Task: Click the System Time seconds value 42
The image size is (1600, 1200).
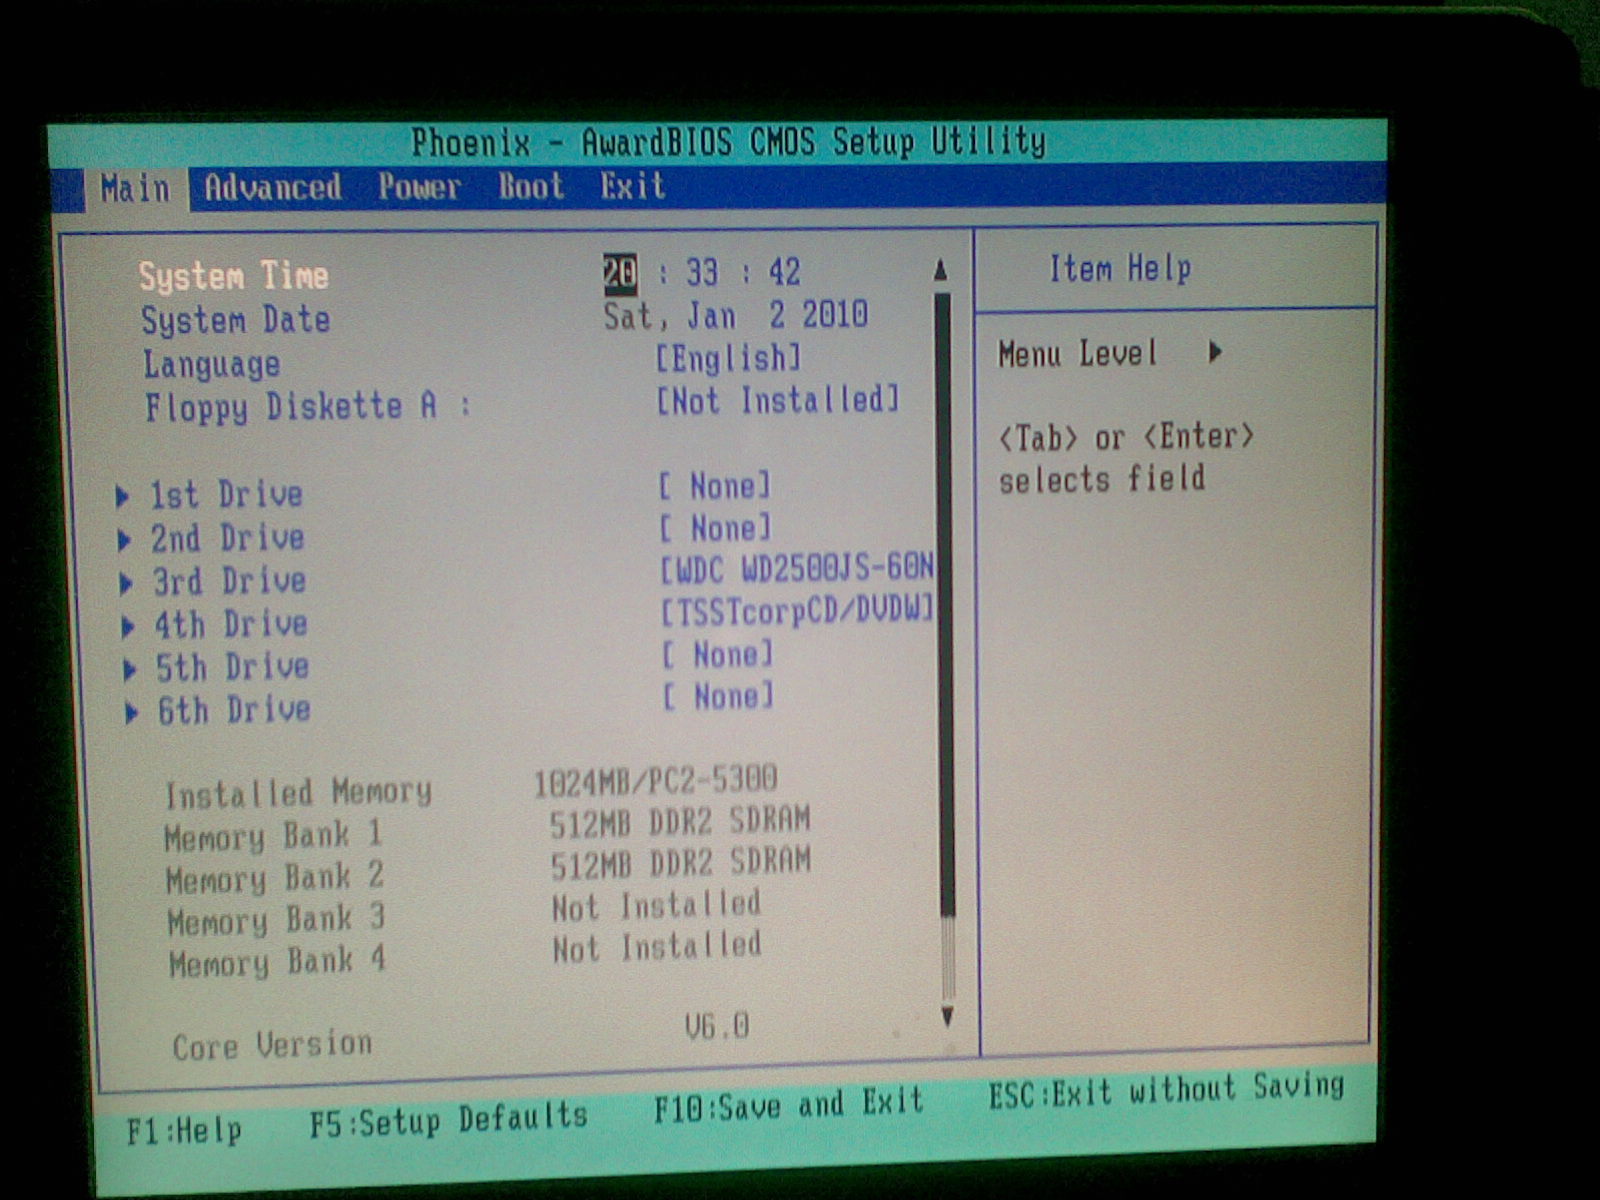Action: point(784,271)
